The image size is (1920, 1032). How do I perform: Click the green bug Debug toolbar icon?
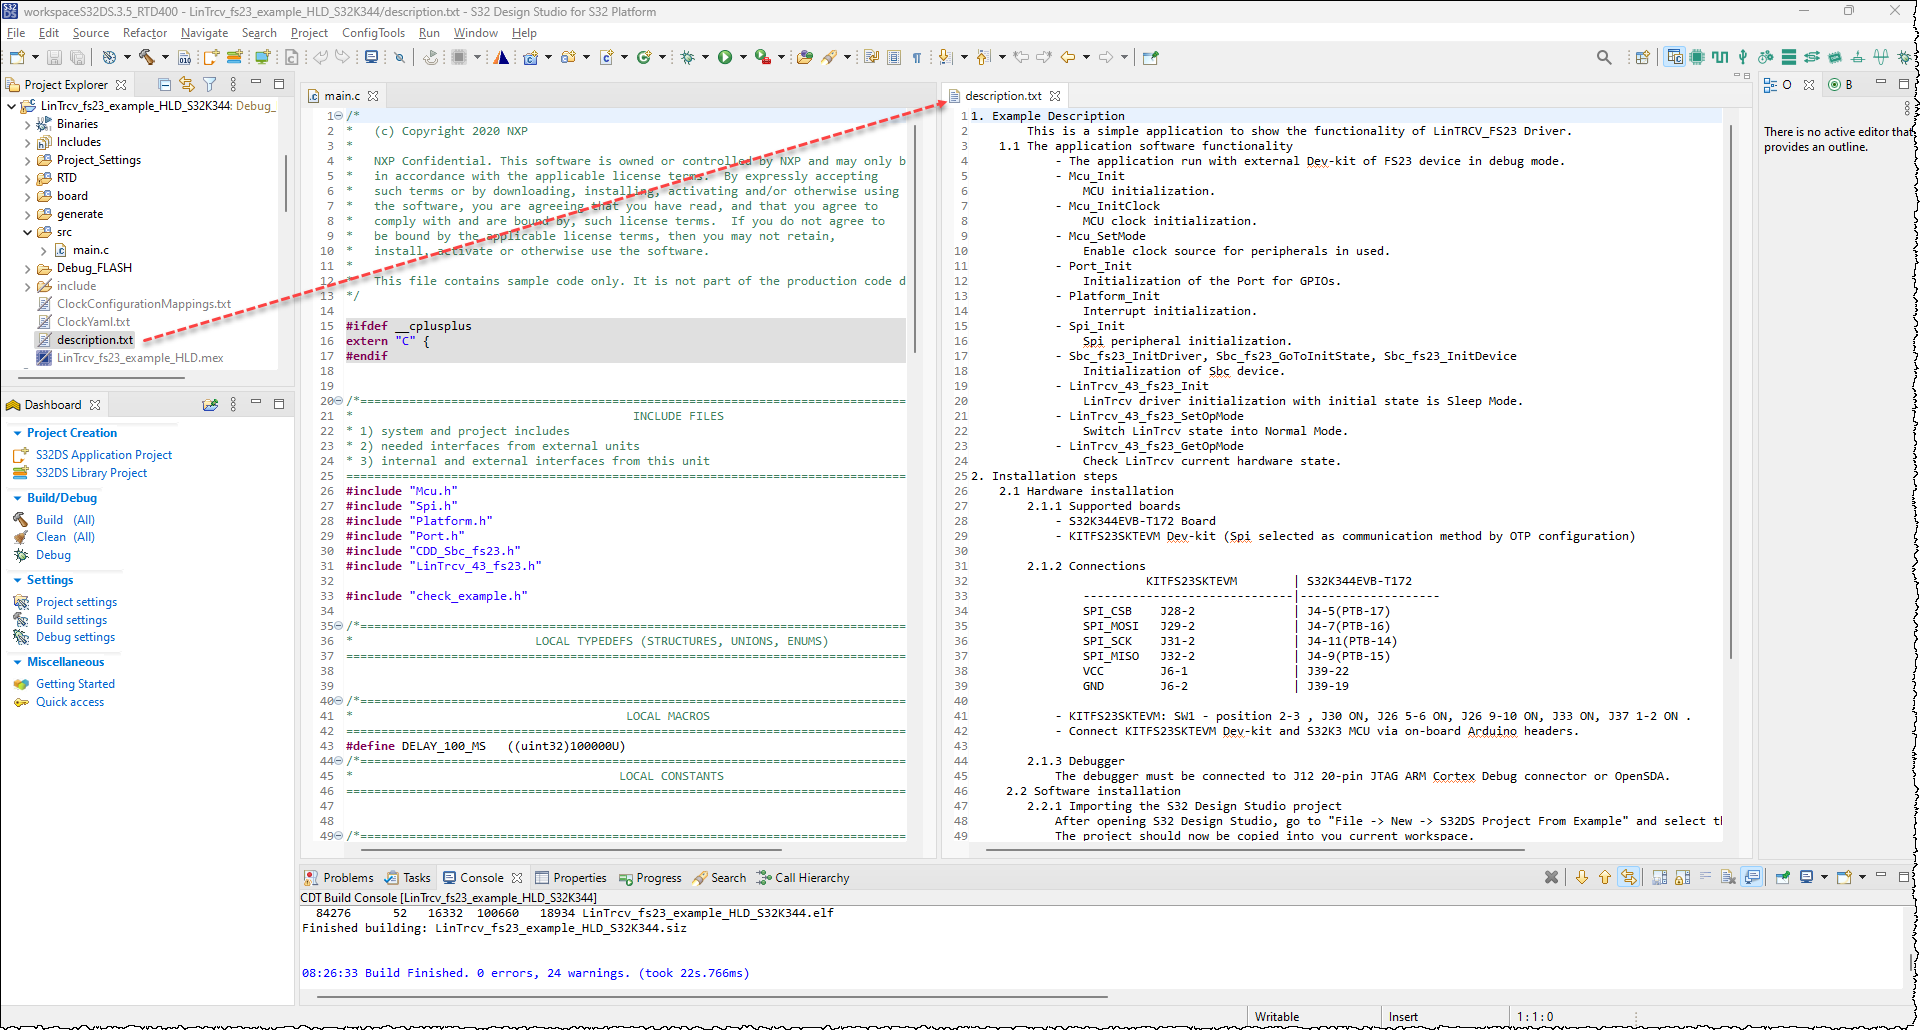click(687, 57)
